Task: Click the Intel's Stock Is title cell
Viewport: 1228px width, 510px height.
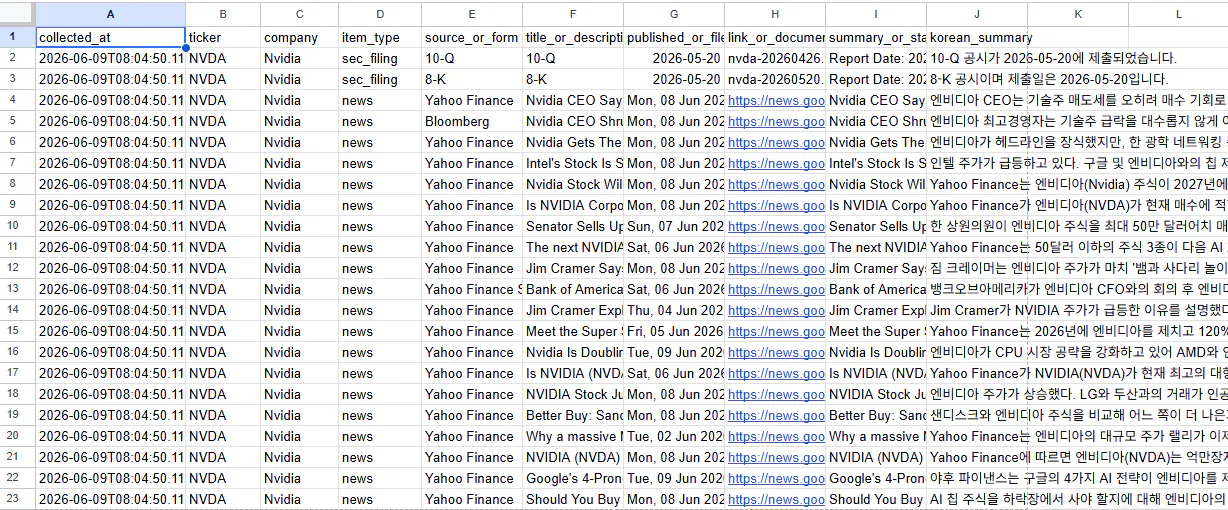Action: coord(573,163)
